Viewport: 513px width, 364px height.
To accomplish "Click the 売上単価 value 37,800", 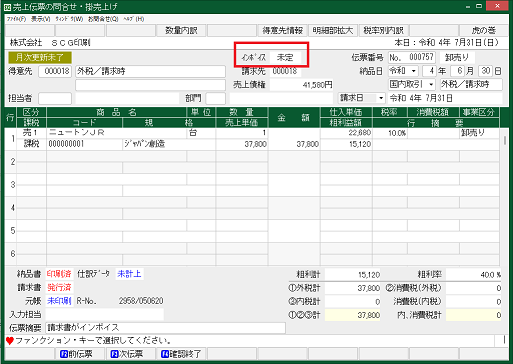I will (242, 144).
